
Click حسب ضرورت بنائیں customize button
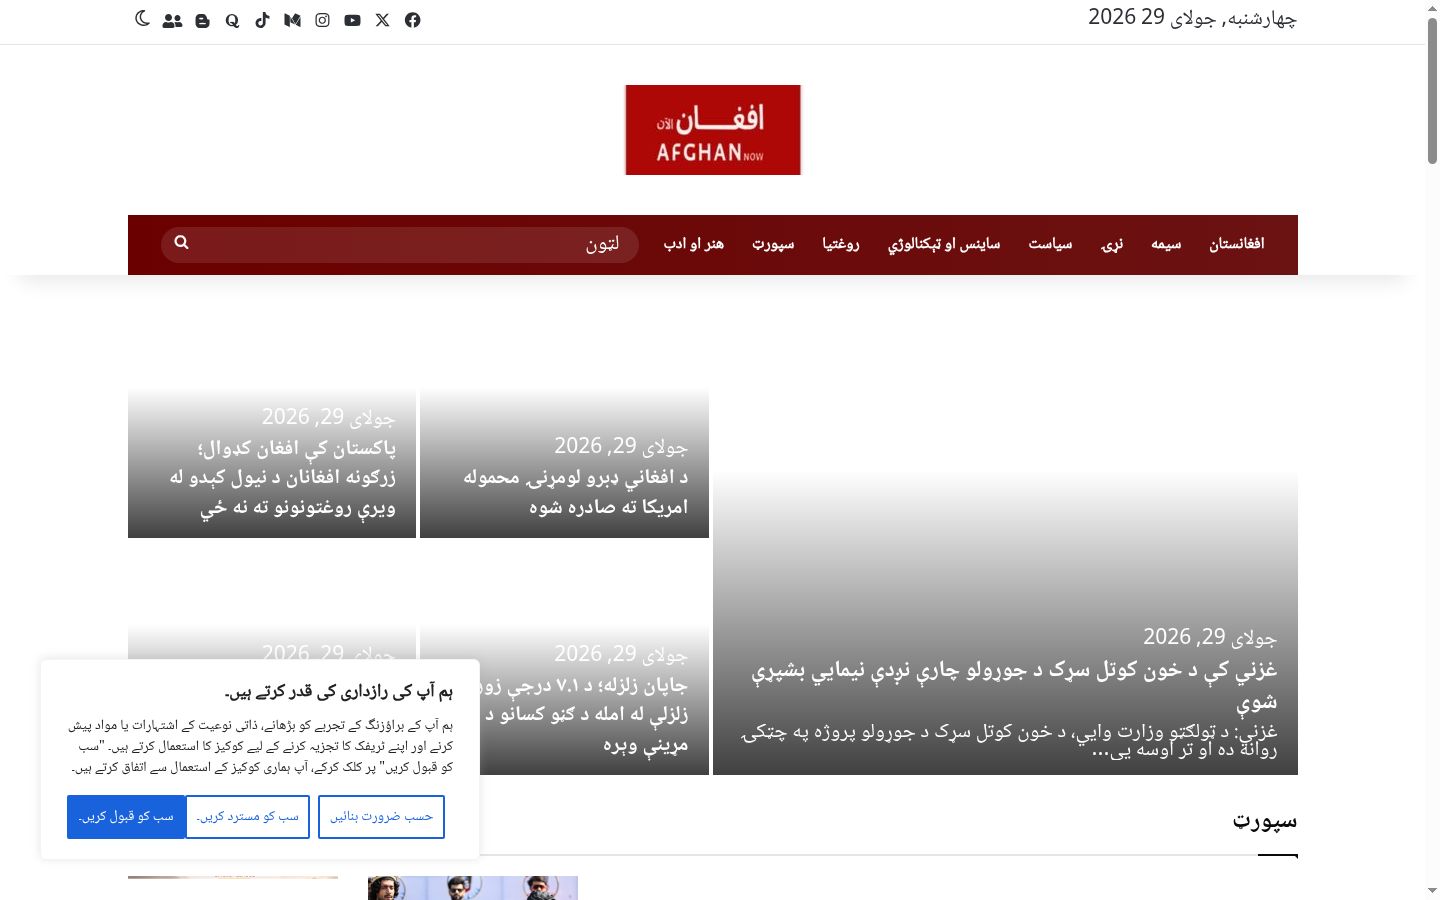pos(381,817)
